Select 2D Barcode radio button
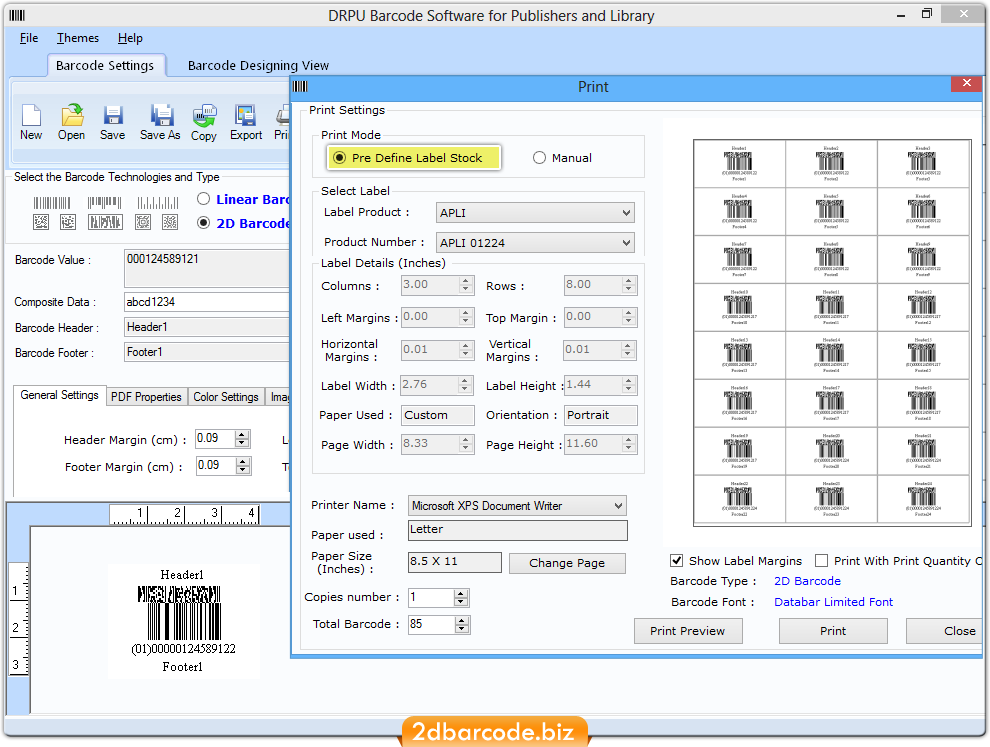The width and height of the screenshot is (990, 747). (x=203, y=222)
